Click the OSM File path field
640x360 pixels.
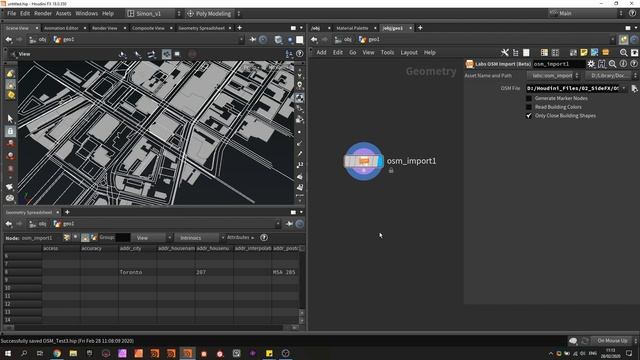click(x=573, y=88)
